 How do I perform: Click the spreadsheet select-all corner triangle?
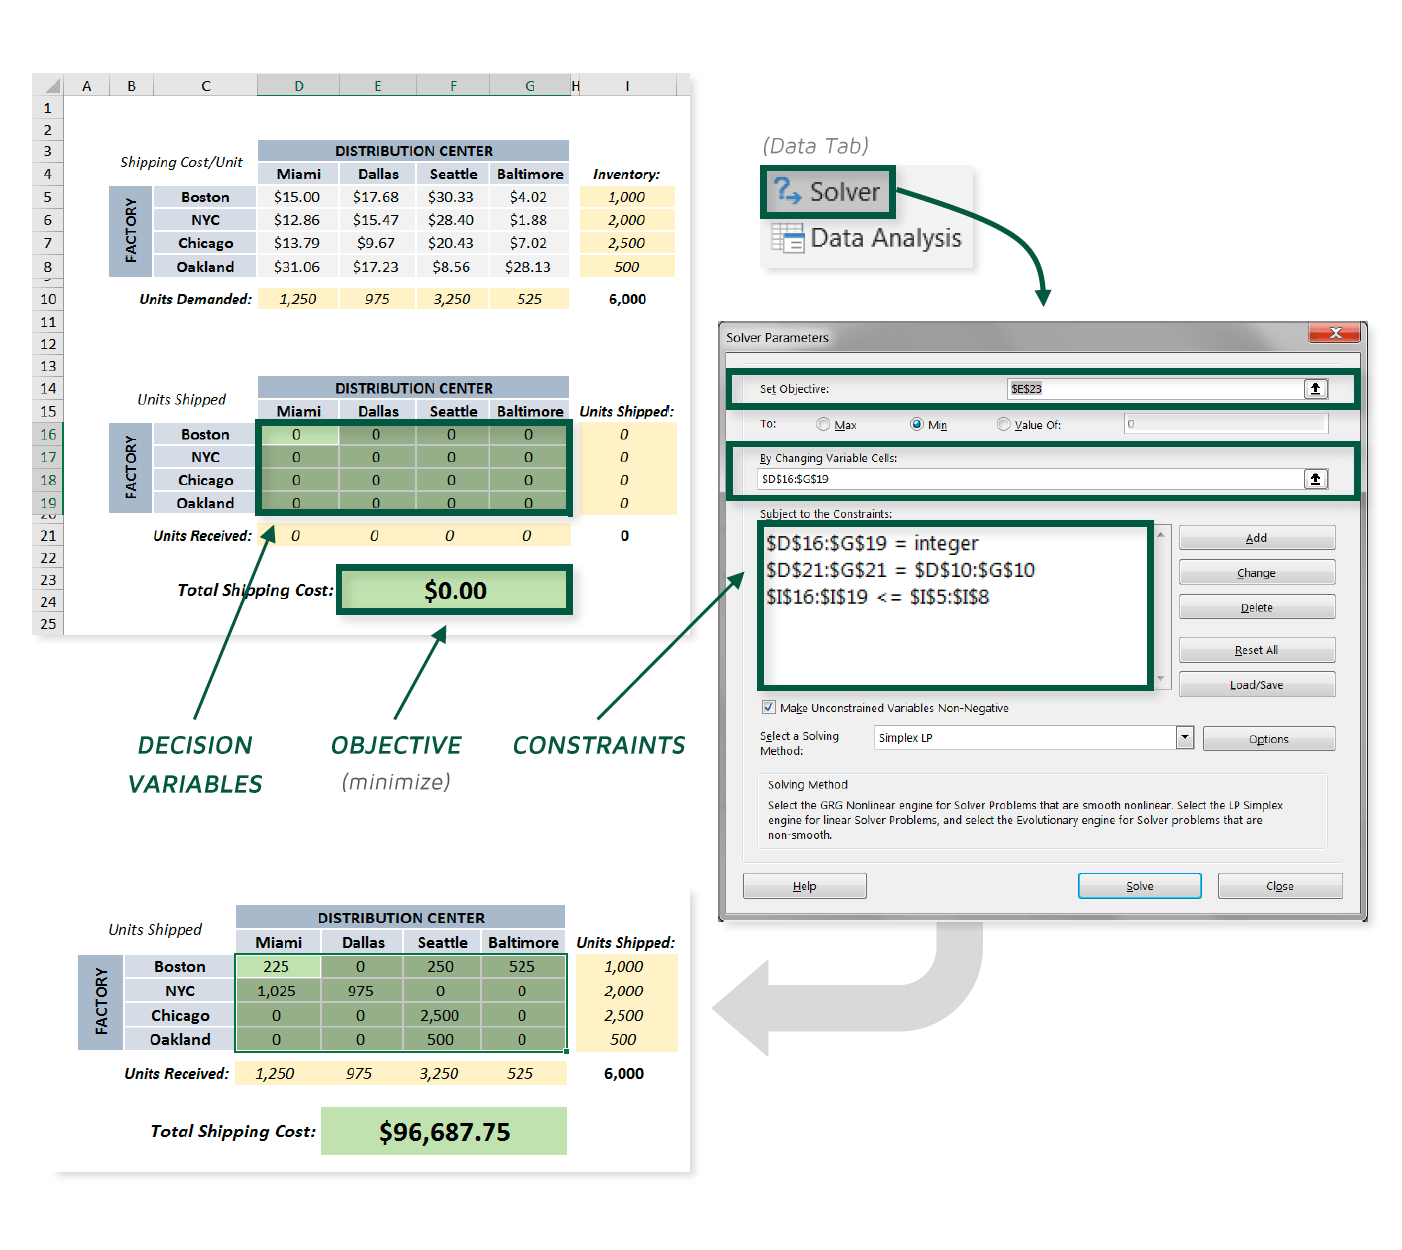(53, 86)
